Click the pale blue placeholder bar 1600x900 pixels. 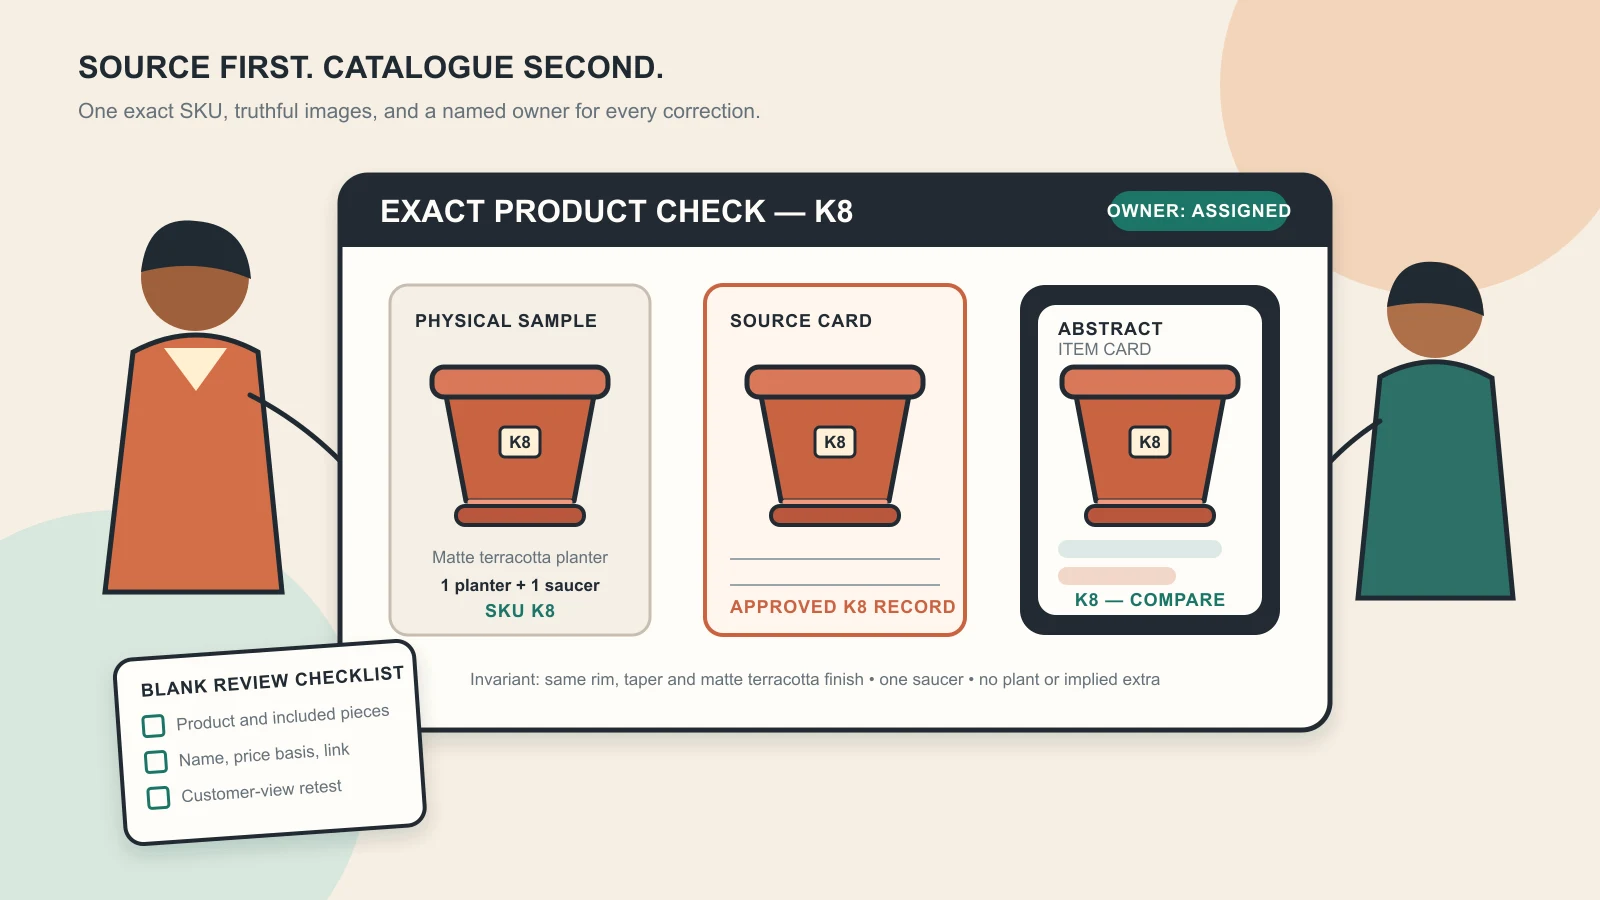click(x=1140, y=549)
